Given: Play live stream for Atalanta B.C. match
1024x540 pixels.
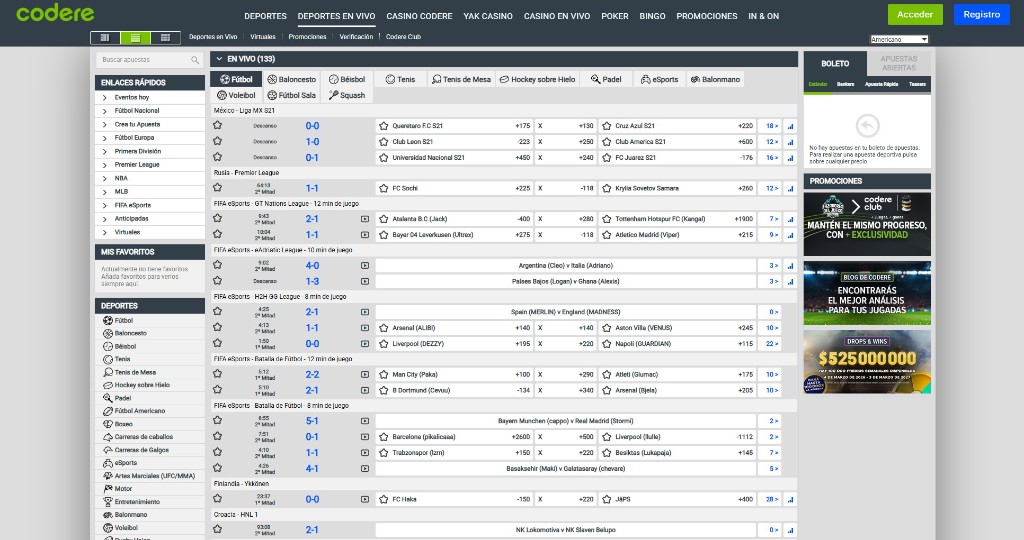Looking at the screenshot, I should click(364, 218).
